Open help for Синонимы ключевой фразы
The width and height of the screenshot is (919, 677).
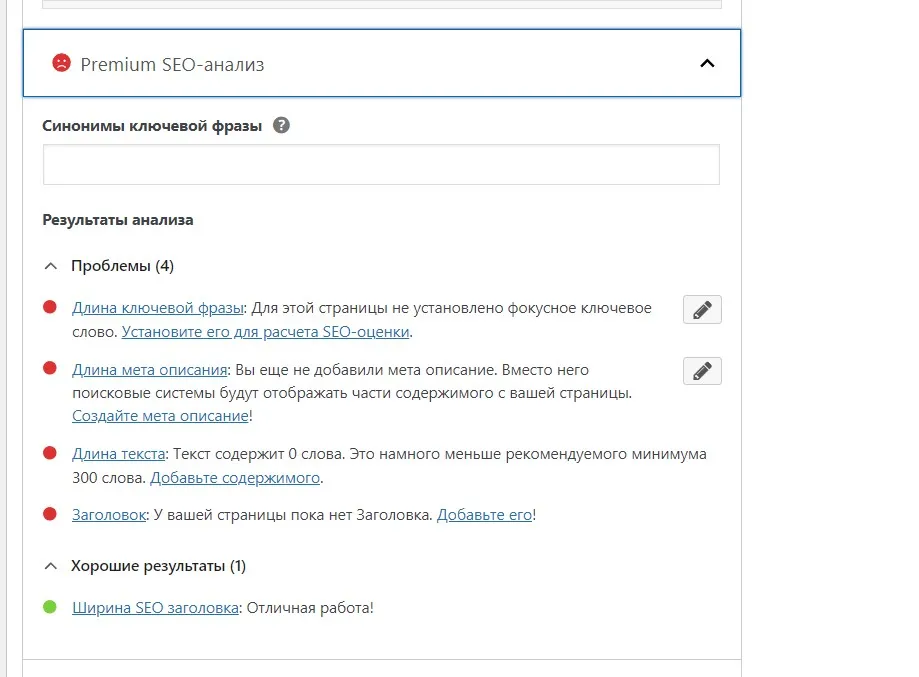tap(281, 126)
